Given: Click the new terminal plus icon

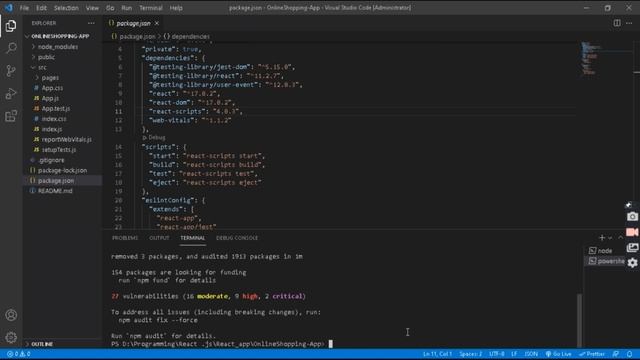Looking at the screenshot, I should coord(602,238).
